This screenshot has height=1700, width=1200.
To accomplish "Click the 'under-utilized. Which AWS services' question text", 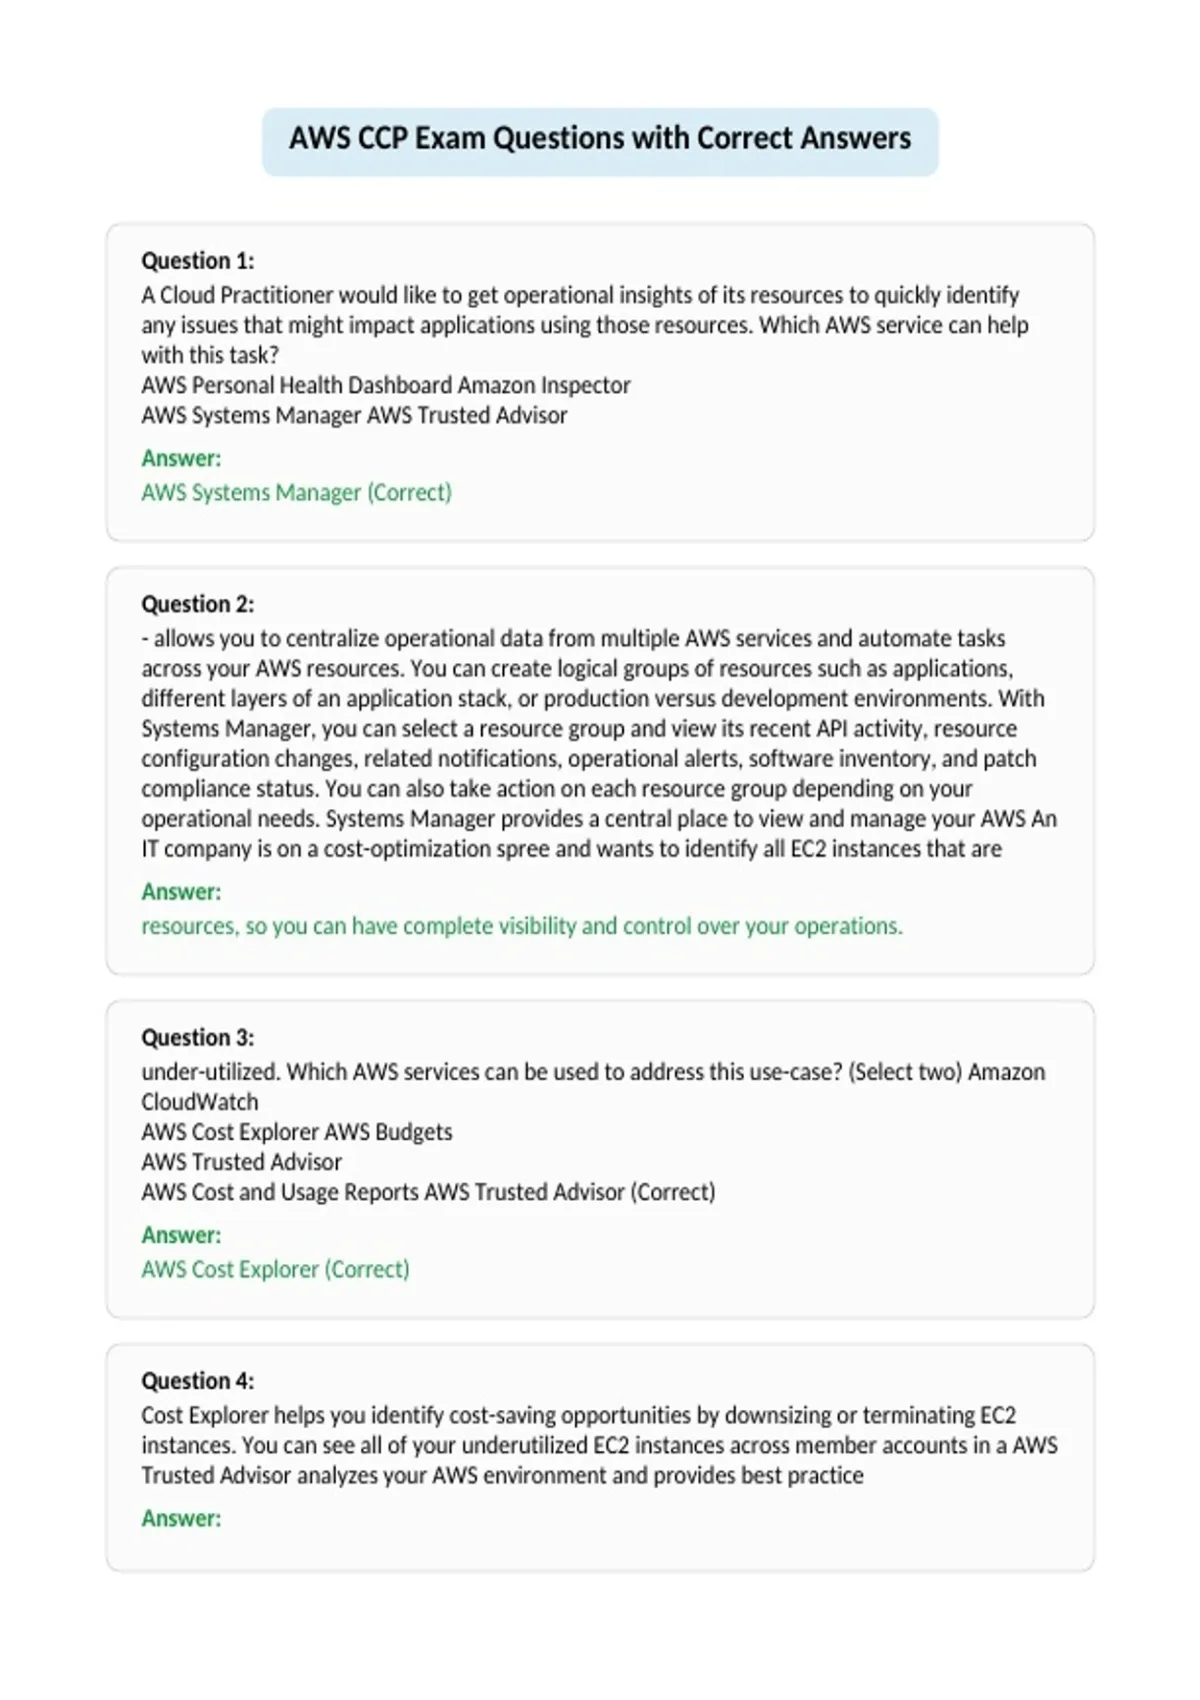I will coord(593,1086).
